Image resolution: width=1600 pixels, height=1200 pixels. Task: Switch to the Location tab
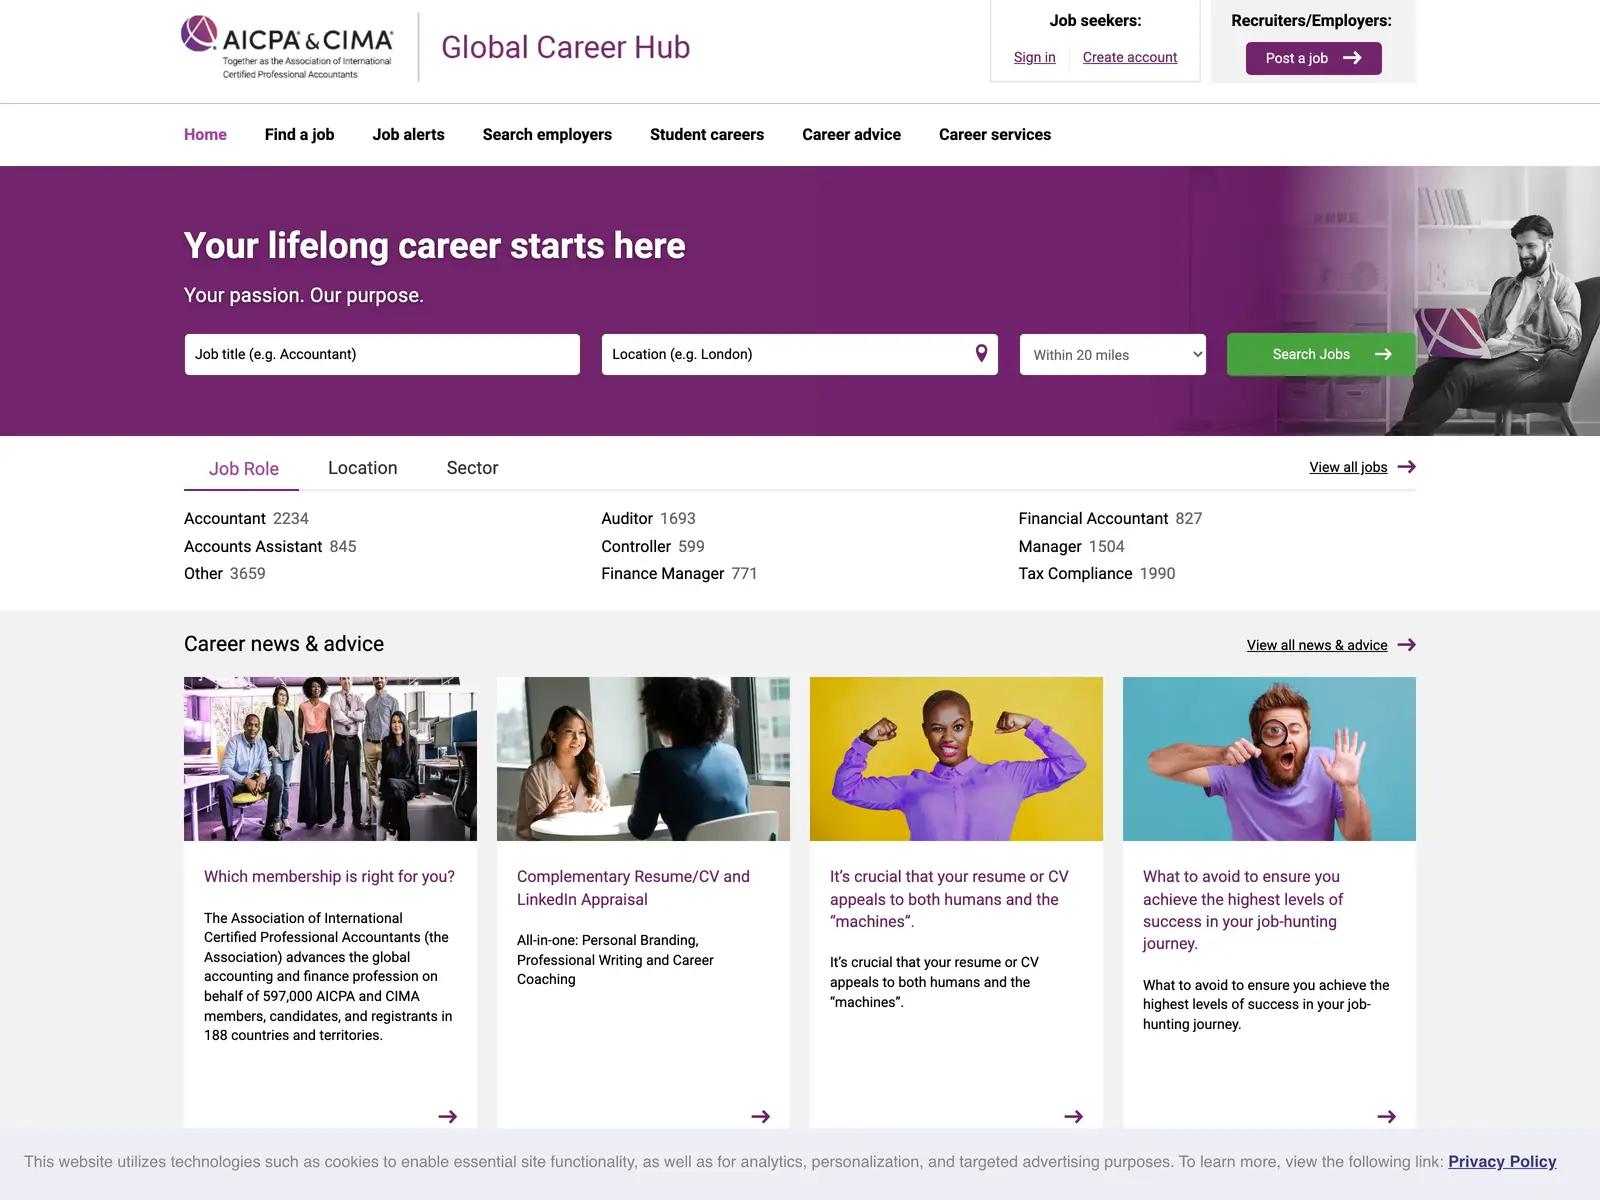tap(363, 468)
